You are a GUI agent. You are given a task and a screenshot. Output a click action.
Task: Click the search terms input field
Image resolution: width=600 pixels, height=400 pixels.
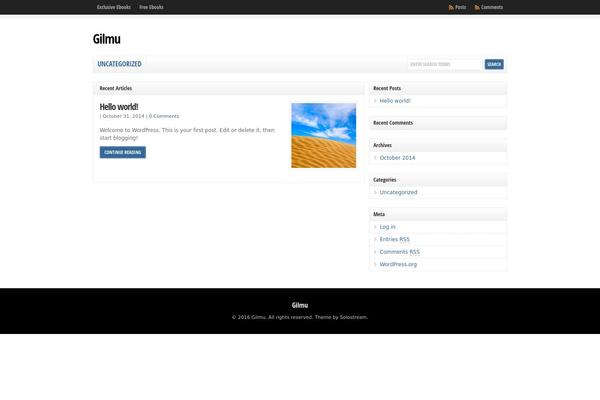445,64
